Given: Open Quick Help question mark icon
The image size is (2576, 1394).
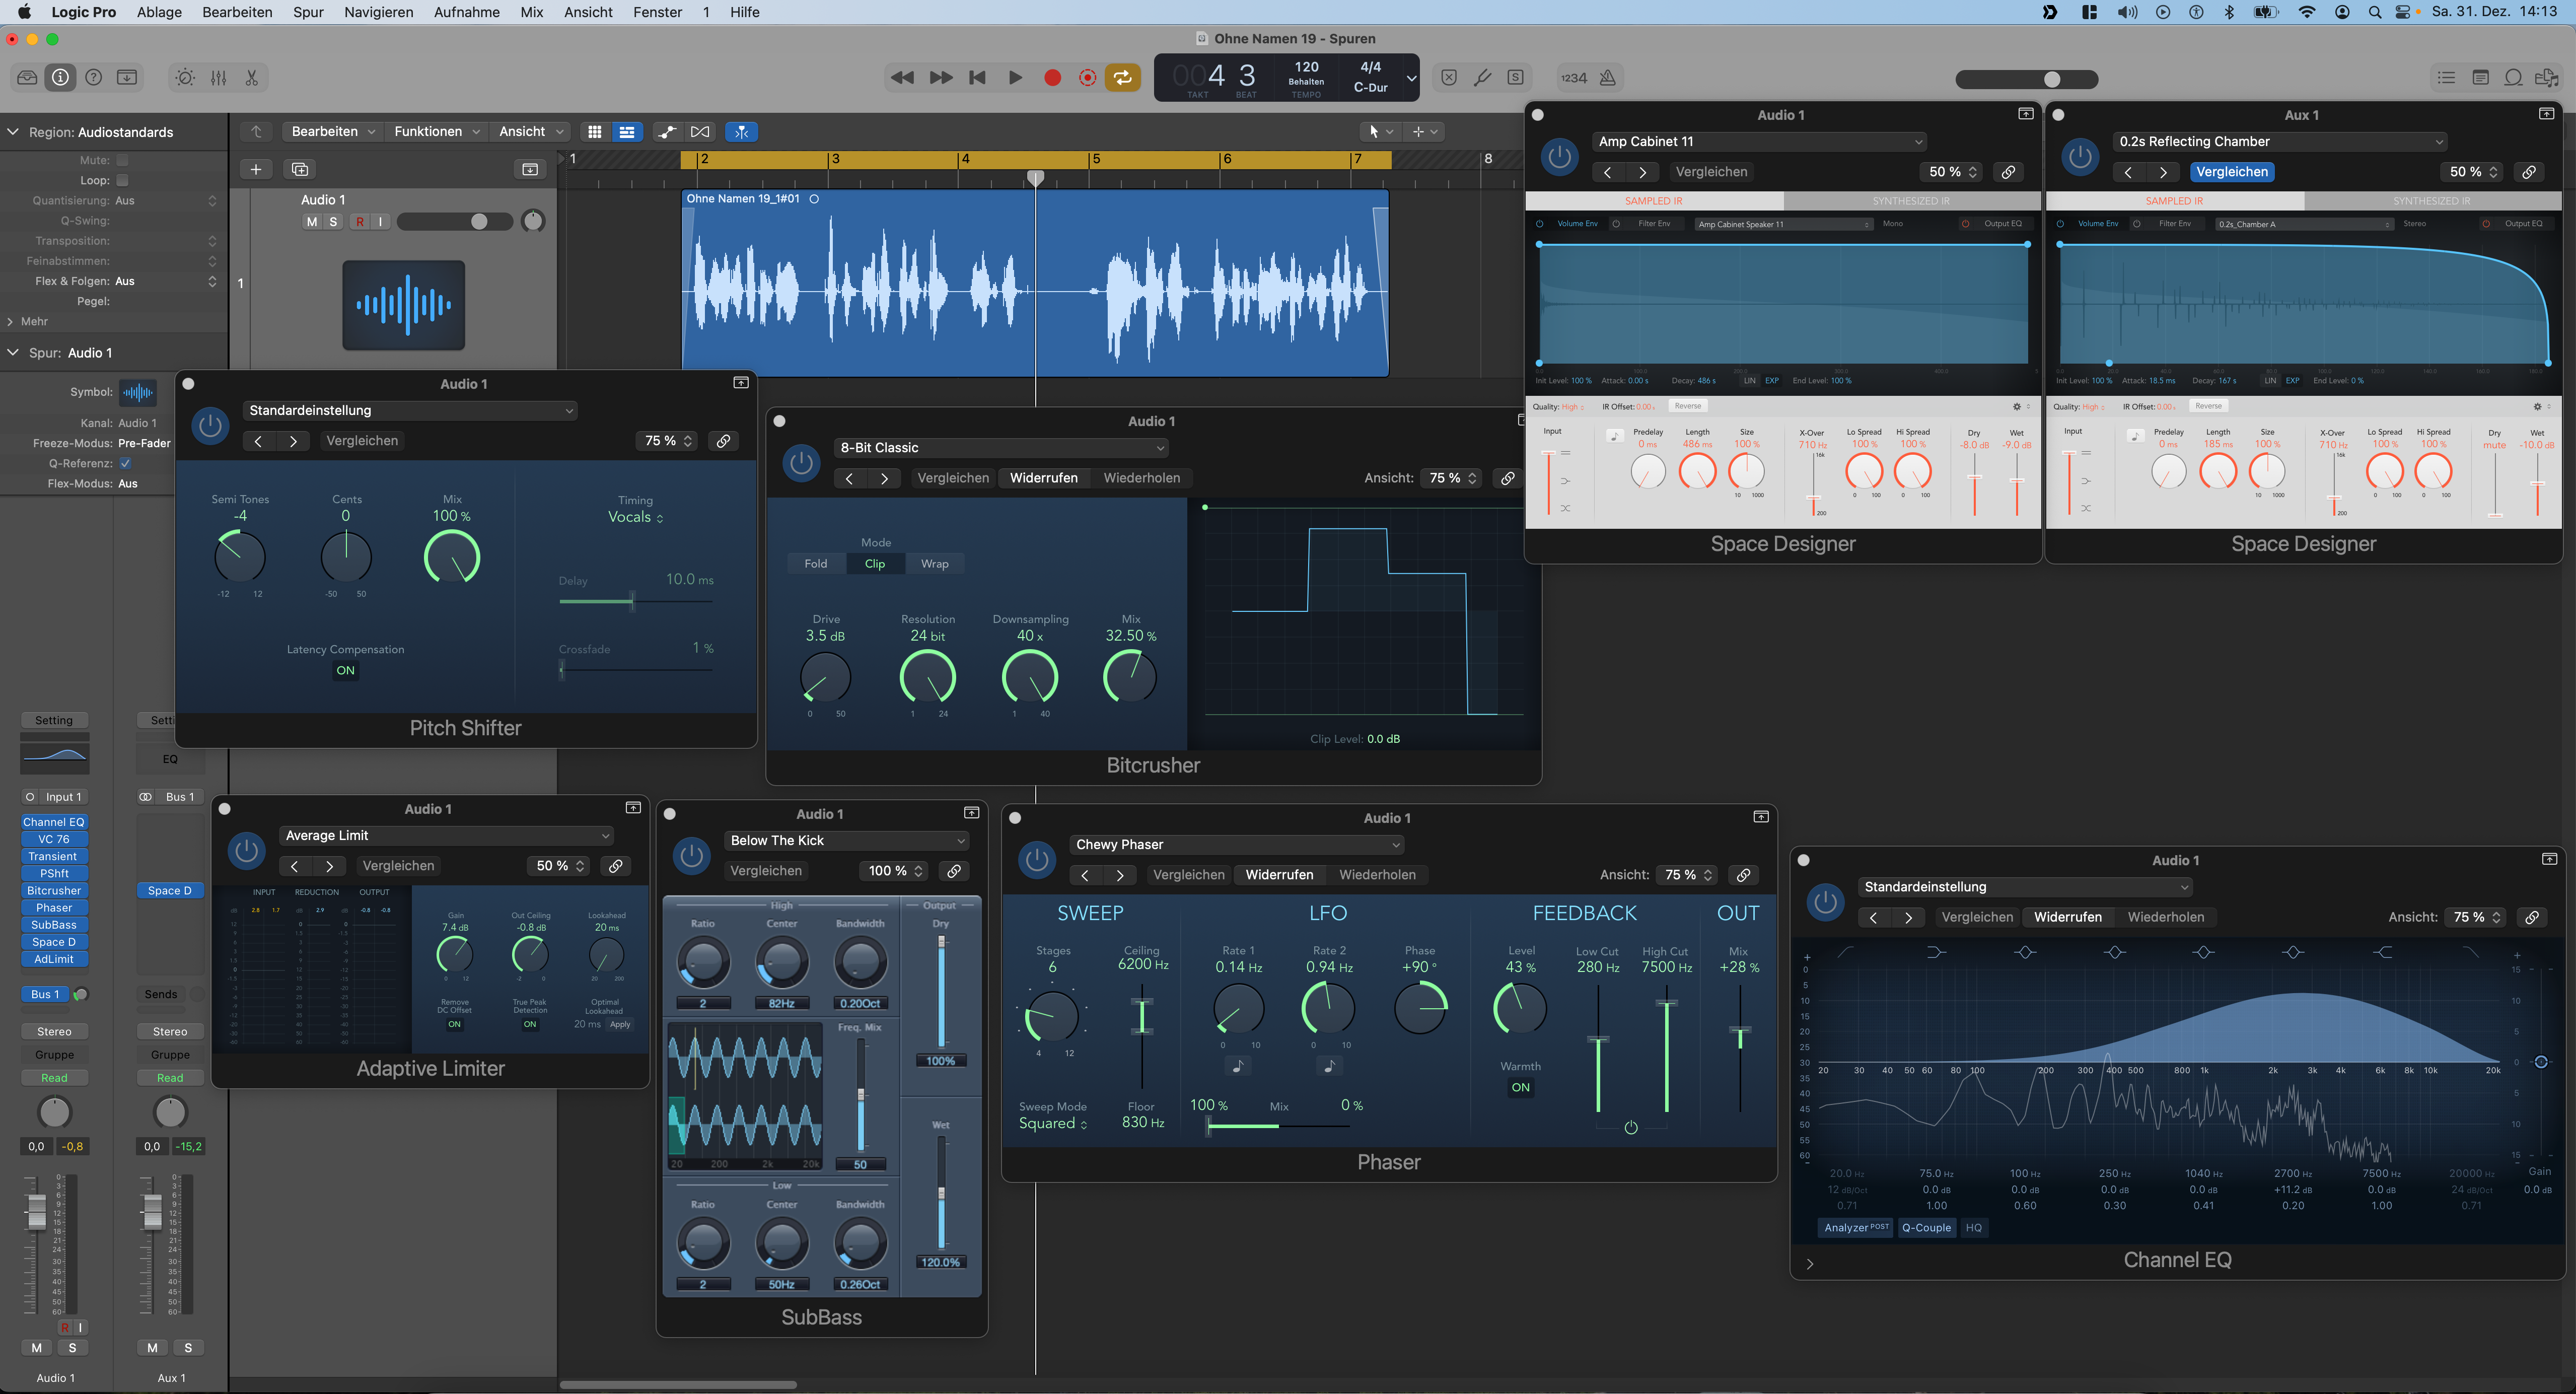Looking at the screenshot, I should click(94, 77).
